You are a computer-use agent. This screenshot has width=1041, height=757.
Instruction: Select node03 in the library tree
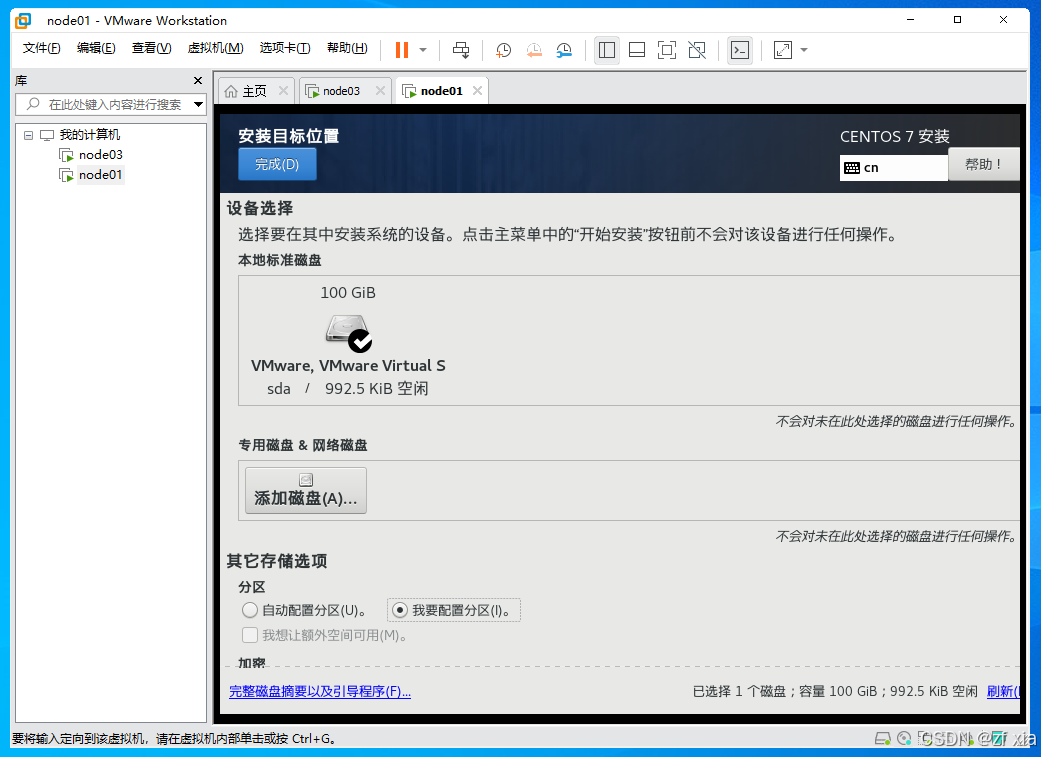100,155
